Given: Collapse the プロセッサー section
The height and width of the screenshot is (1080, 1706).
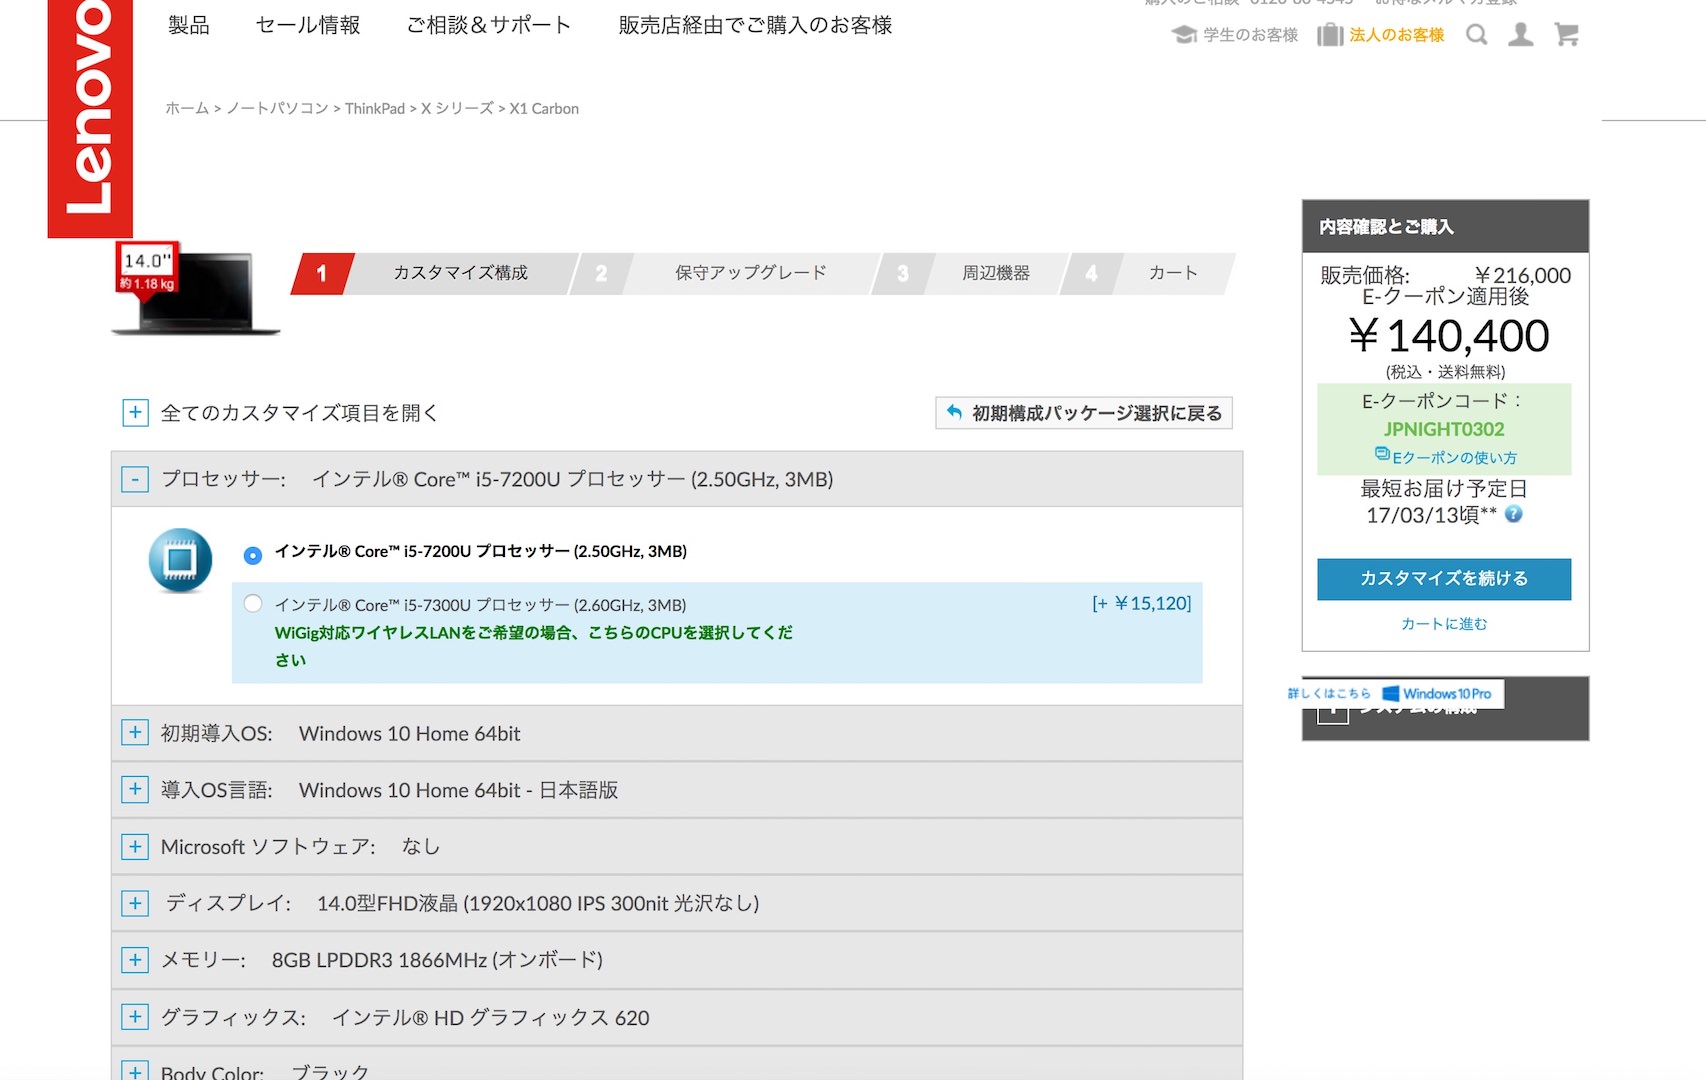Looking at the screenshot, I should tap(135, 479).
